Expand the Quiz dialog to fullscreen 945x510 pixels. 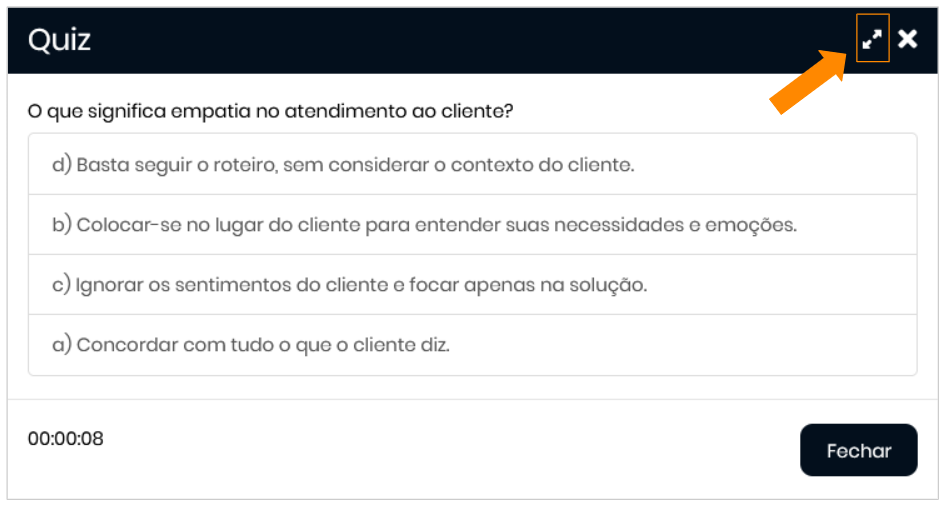[872, 40]
